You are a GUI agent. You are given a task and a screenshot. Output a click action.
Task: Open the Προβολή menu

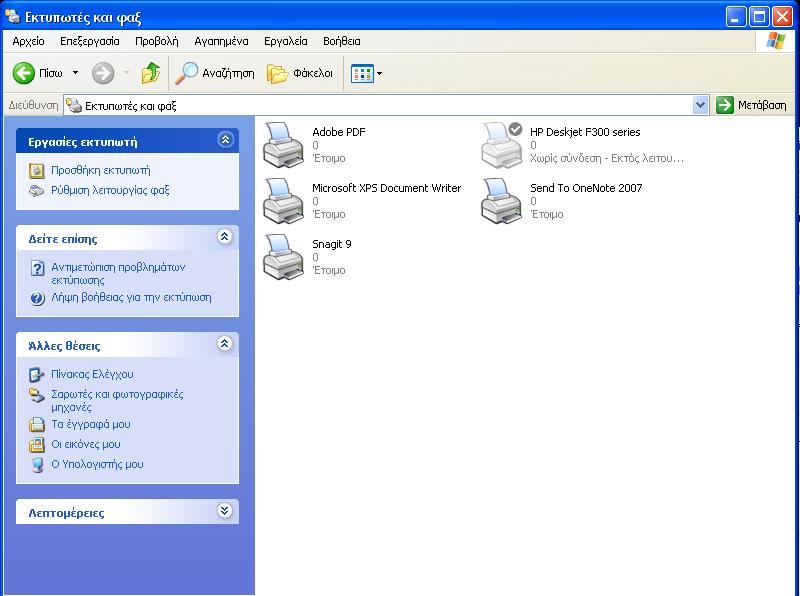point(157,41)
